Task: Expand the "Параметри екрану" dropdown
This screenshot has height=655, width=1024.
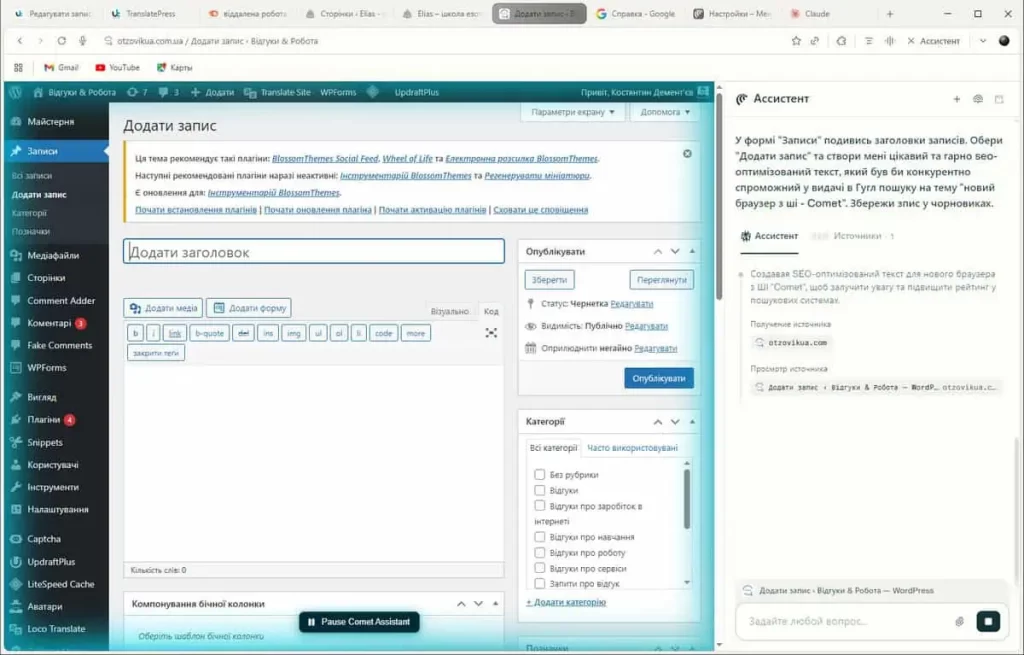Action: (572, 112)
